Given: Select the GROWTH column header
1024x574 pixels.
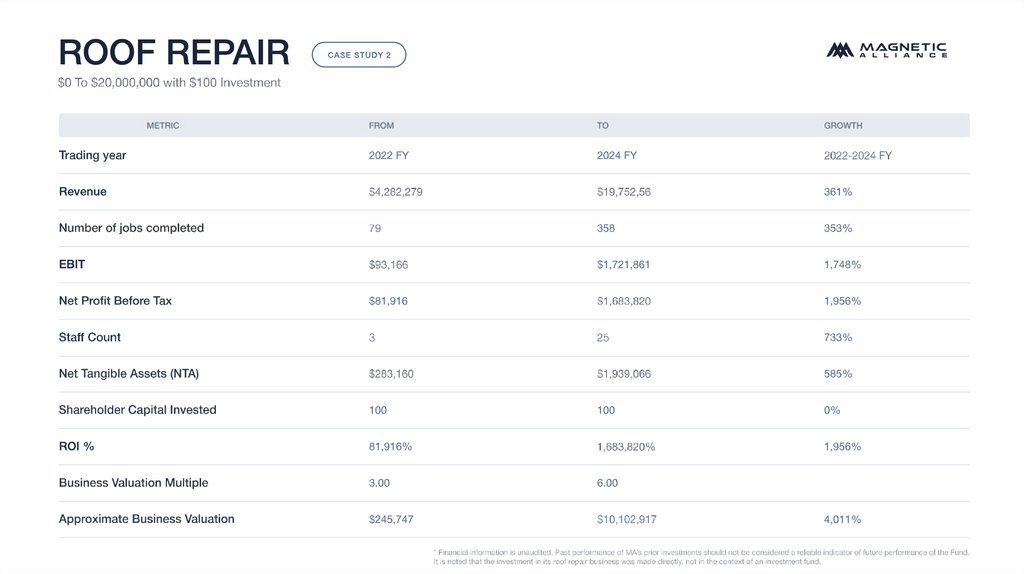Looking at the screenshot, I should (843, 126).
